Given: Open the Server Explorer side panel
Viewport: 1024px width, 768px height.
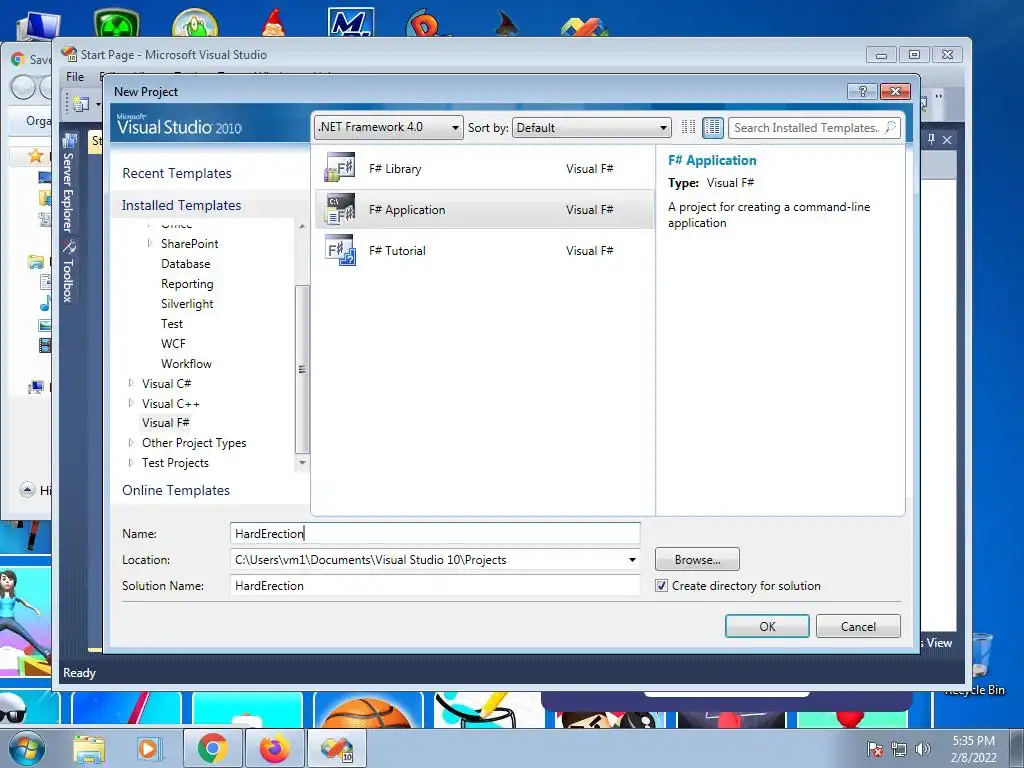Looking at the screenshot, I should point(69,184).
